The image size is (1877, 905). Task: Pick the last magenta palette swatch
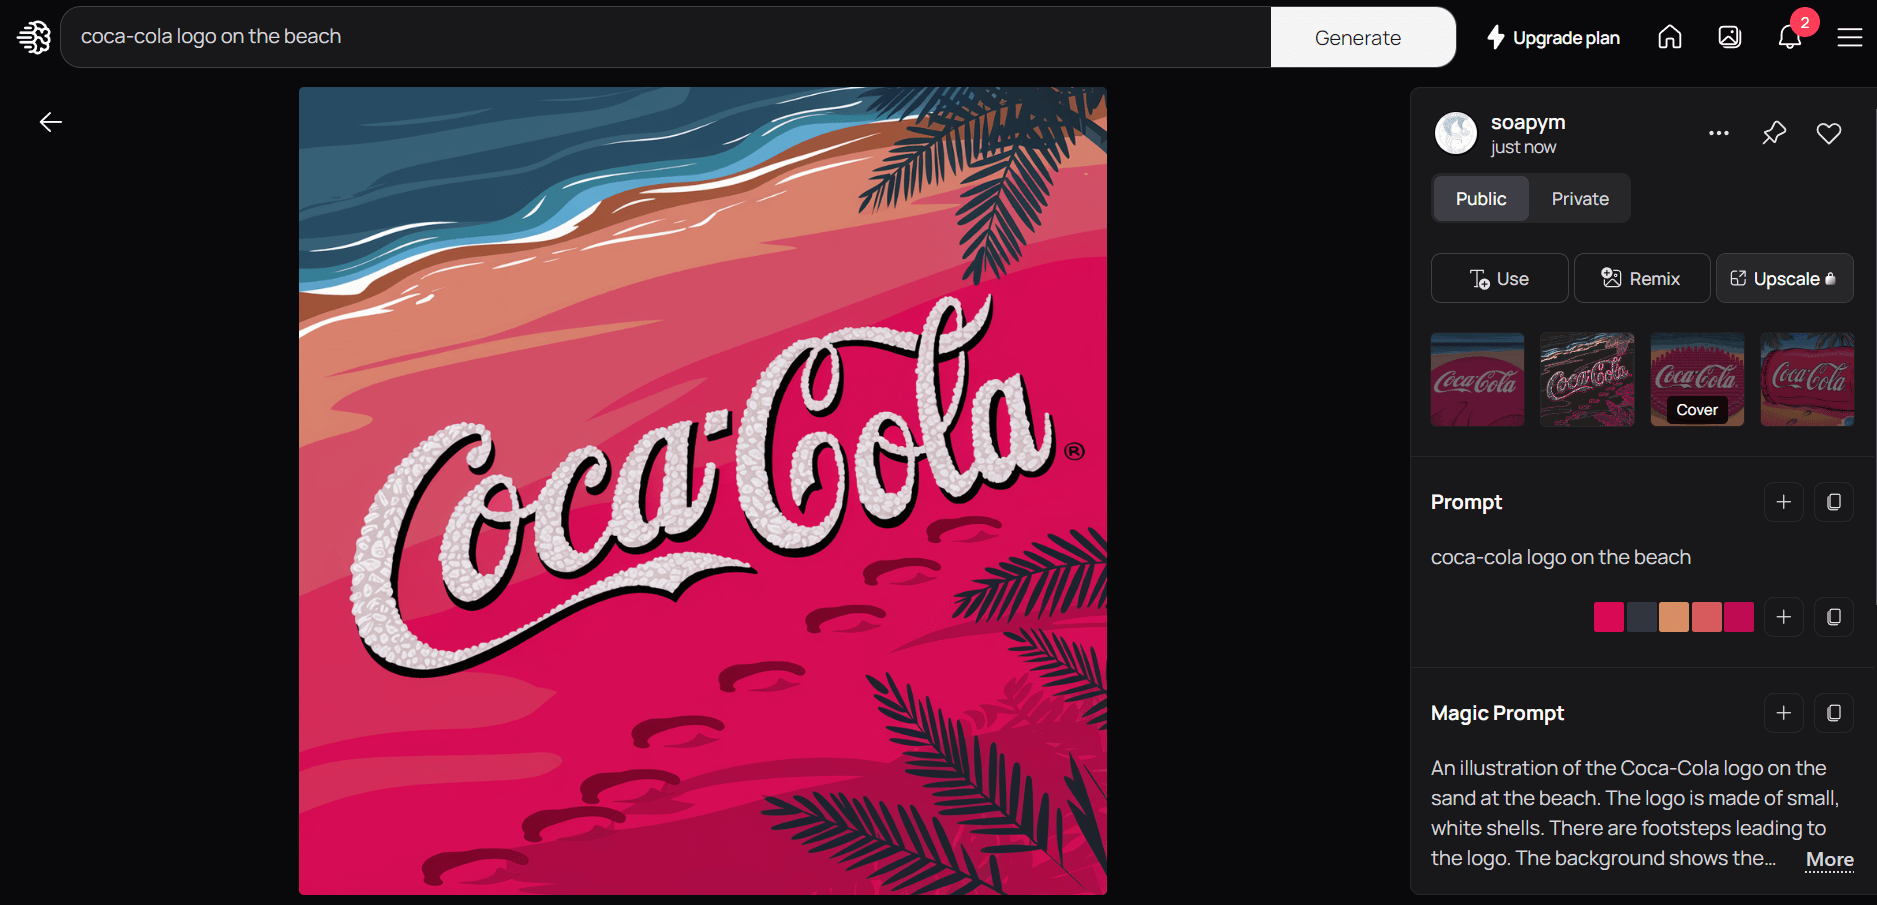pyautogui.click(x=1739, y=617)
